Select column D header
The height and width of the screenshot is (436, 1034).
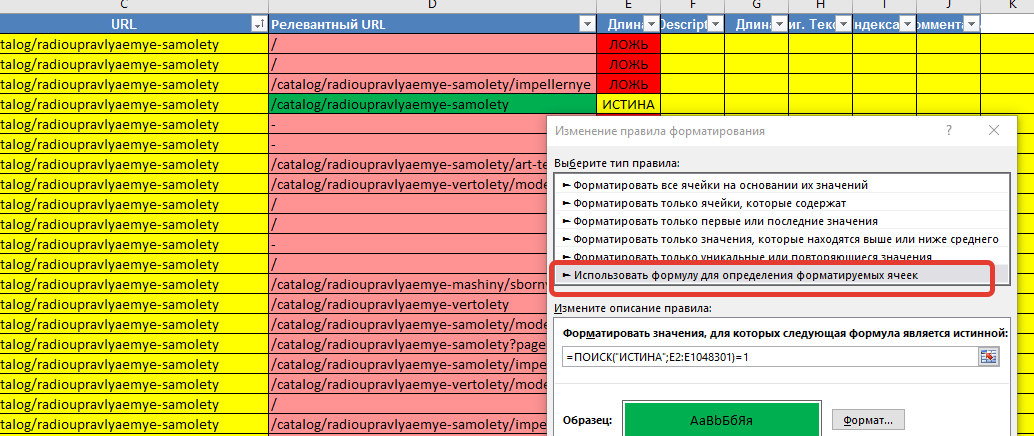click(432, 5)
